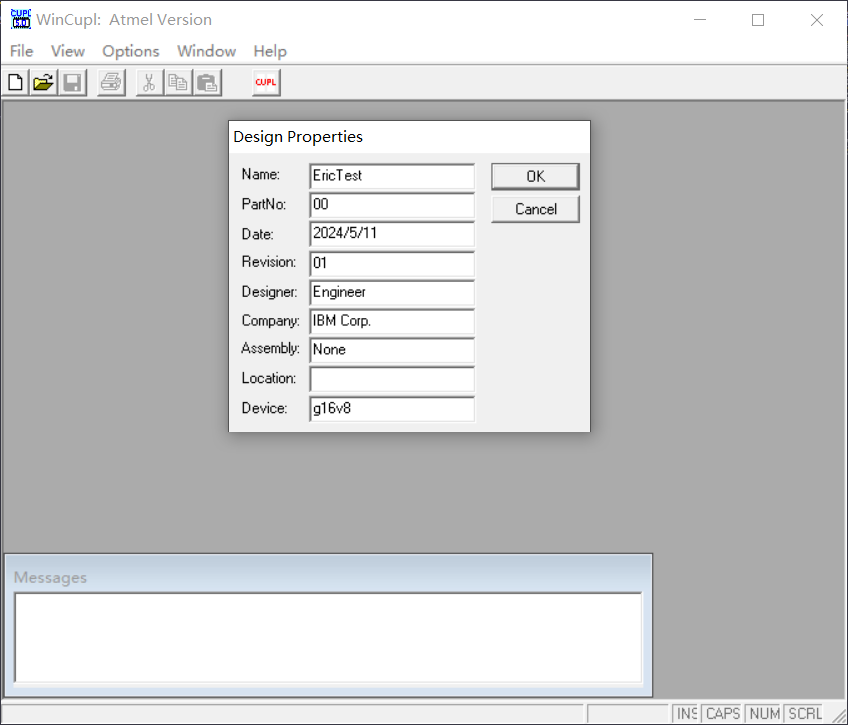The image size is (848, 725).
Task: Click the Name field containing EricTest
Action: (x=392, y=176)
